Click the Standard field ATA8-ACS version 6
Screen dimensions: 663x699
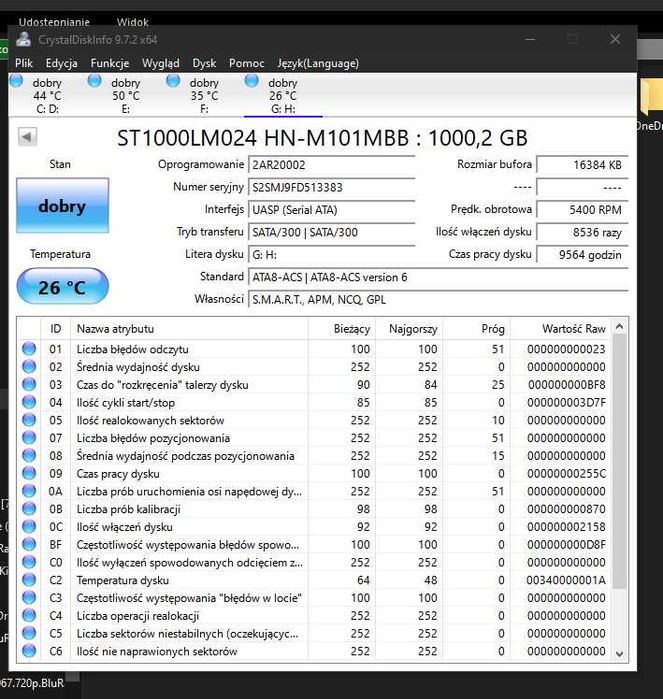(438, 277)
